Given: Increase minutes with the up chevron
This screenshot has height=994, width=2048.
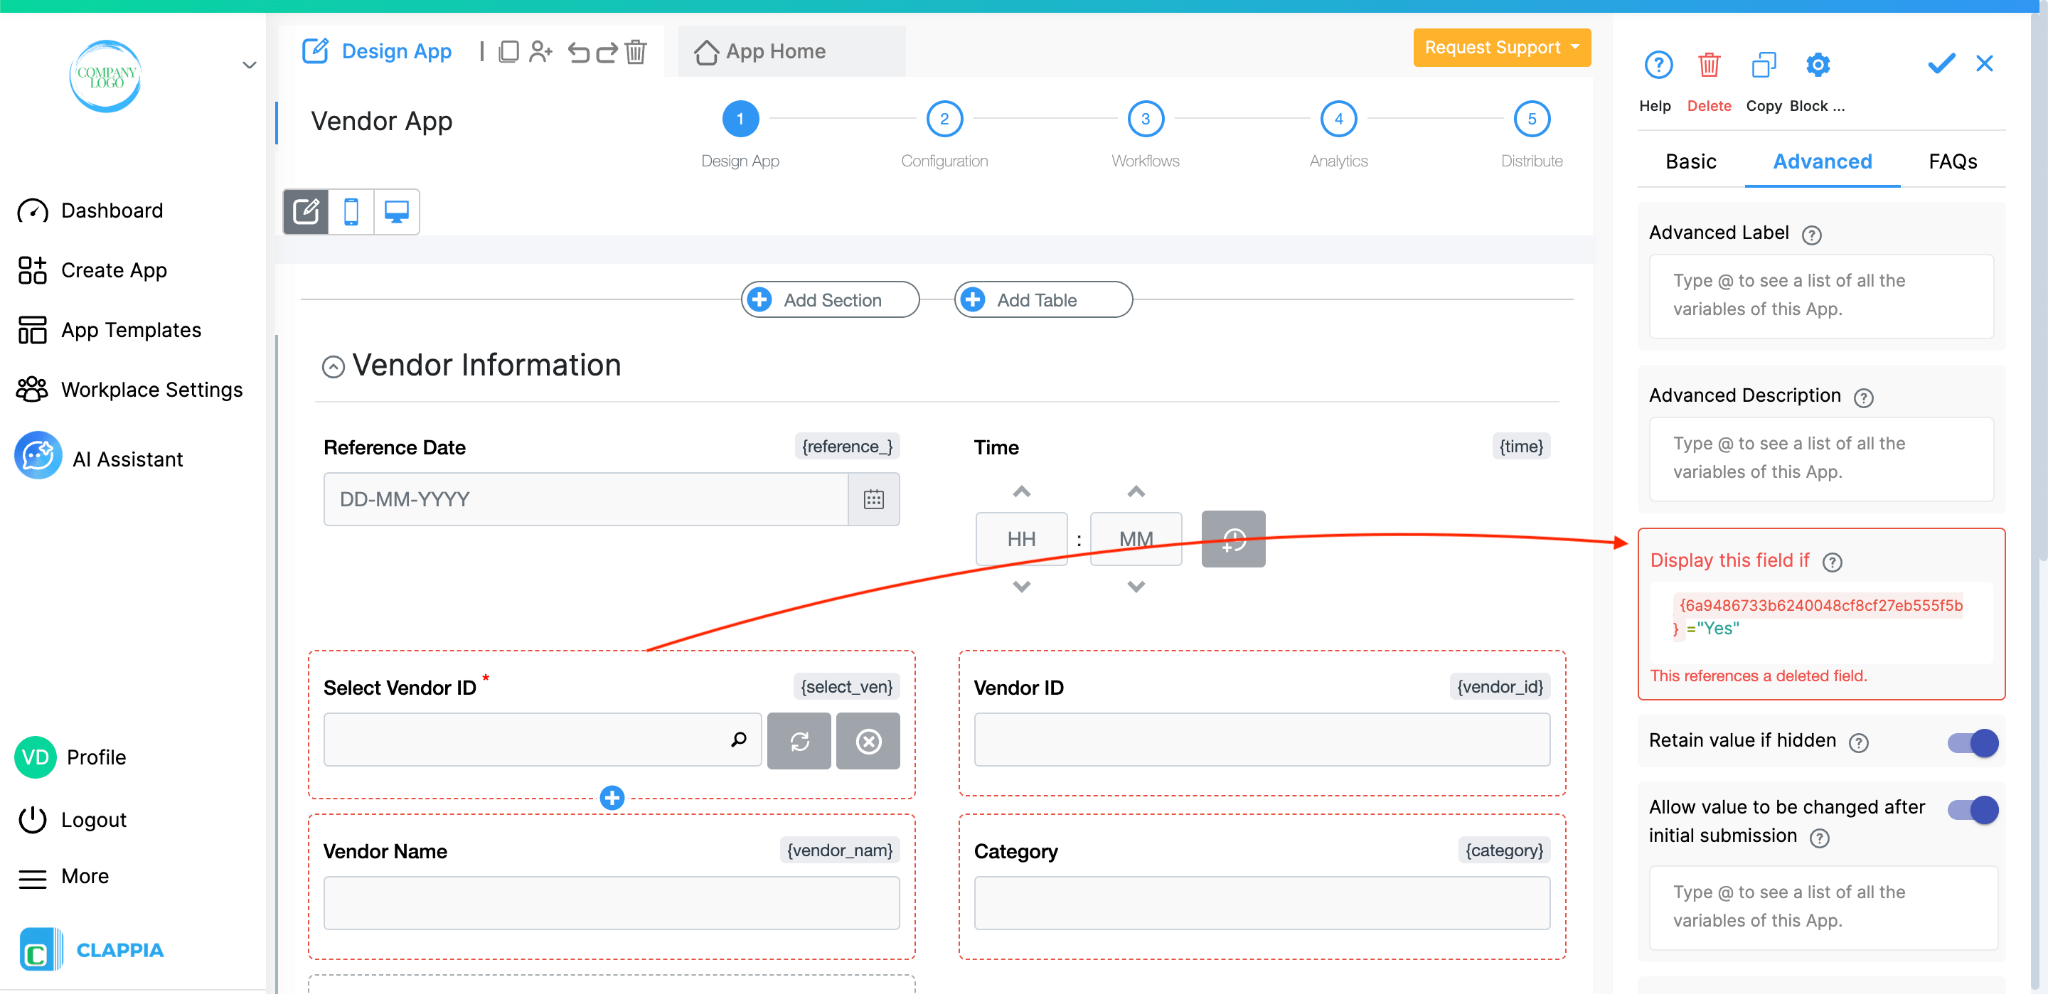Looking at the screenshot, I should pos(1136,491).
